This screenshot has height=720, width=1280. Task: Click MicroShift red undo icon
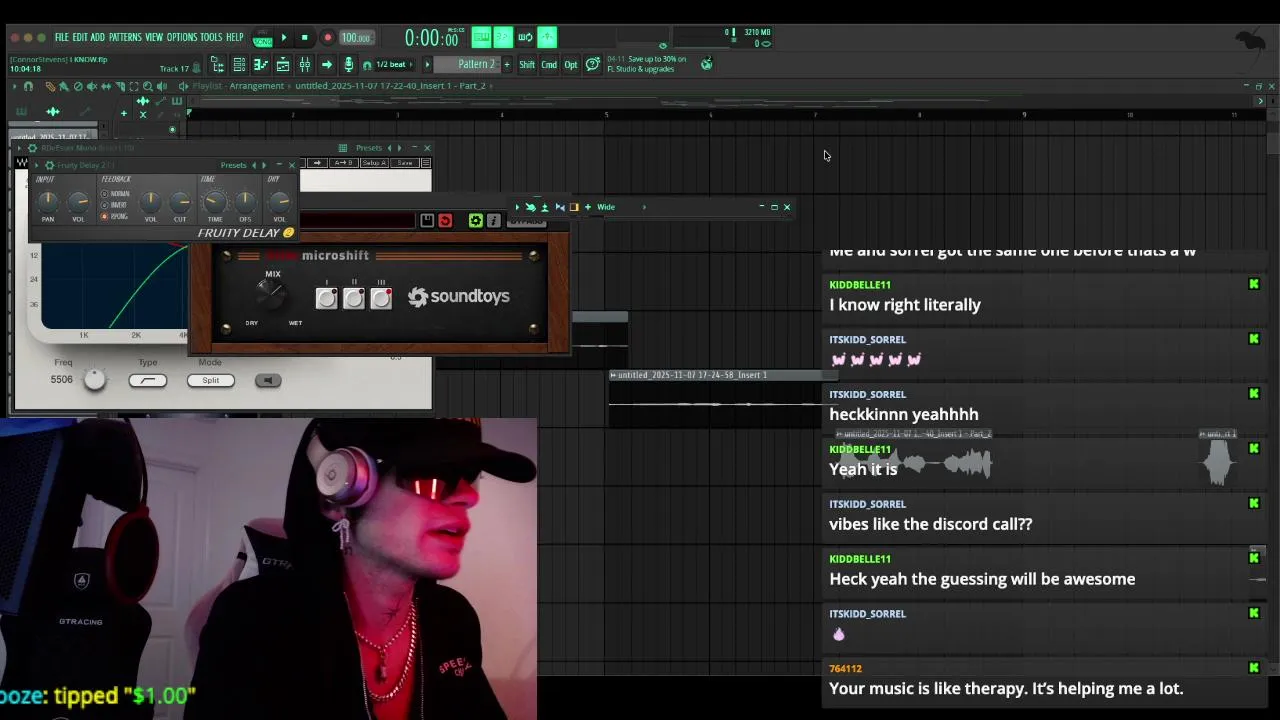tap(445, 221)
